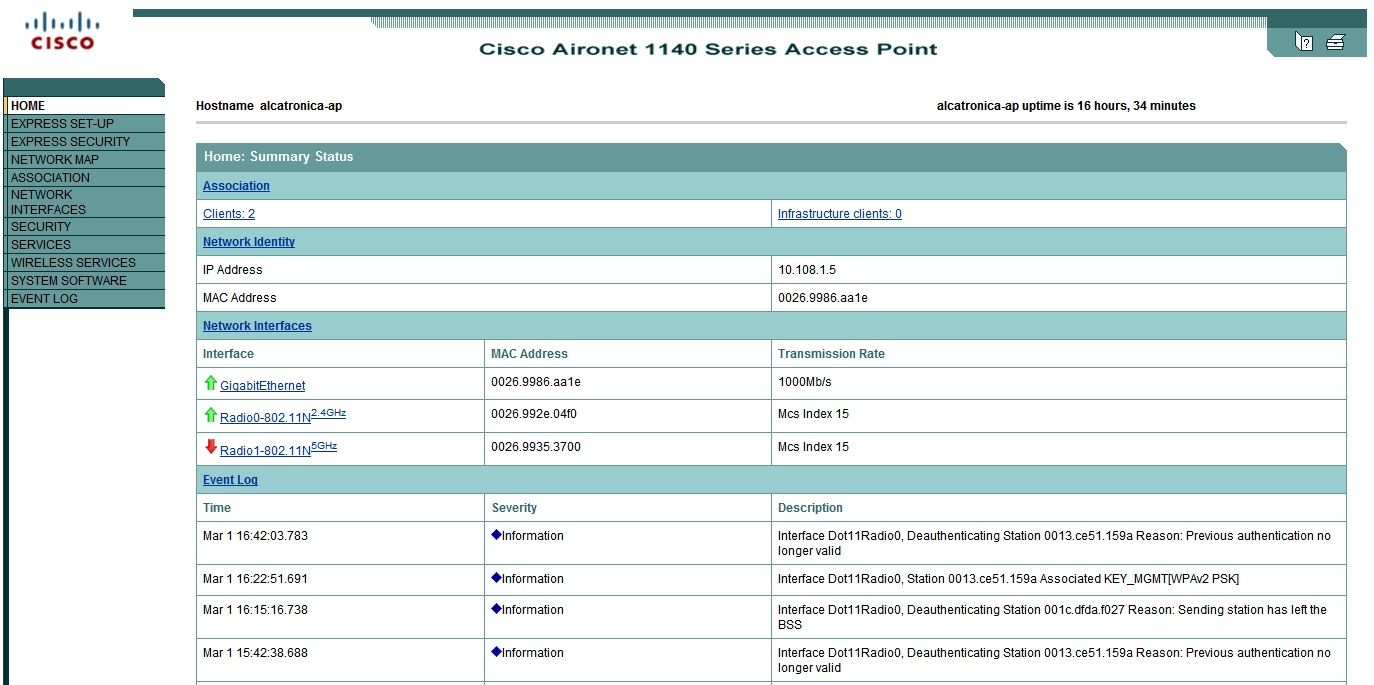Viewport: 1374px width, 685px height.
Task: Go to Express Security page
Action: click(70, 142)
